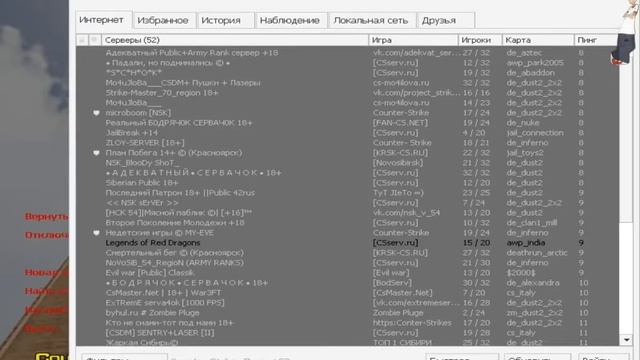Select the Evil war [Public] Classik server
This screenshot has height=360, width=640.
(x=347, y=273)
